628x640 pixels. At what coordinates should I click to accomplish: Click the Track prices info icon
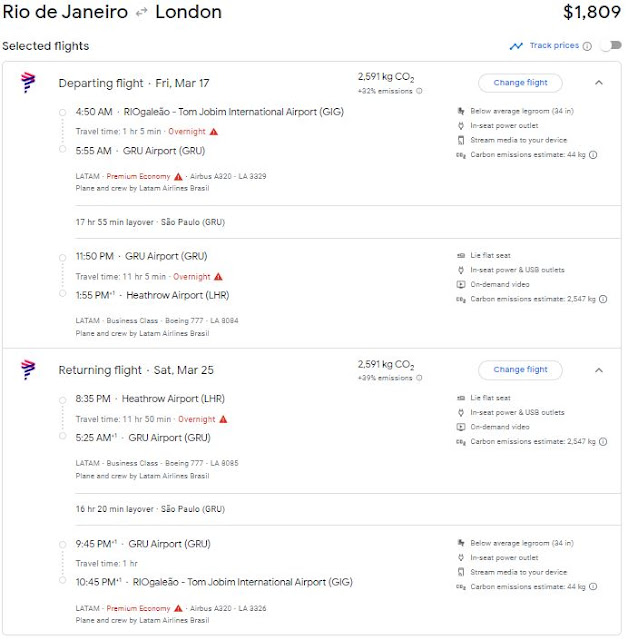pyautogui.click(x=587, y=46)
